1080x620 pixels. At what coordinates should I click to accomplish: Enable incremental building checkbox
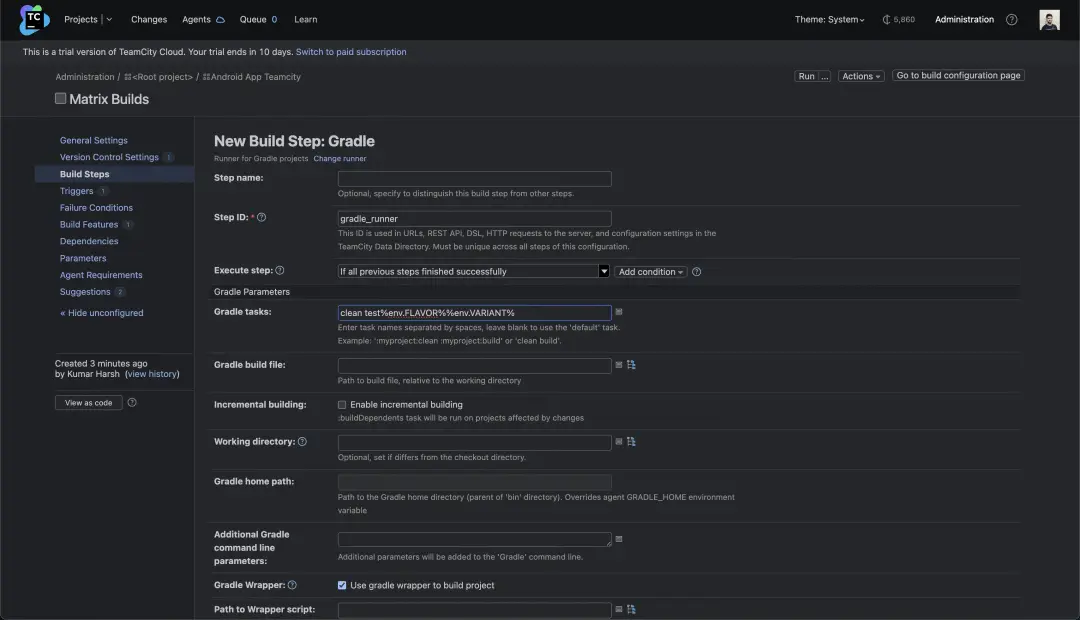[342, 405]
